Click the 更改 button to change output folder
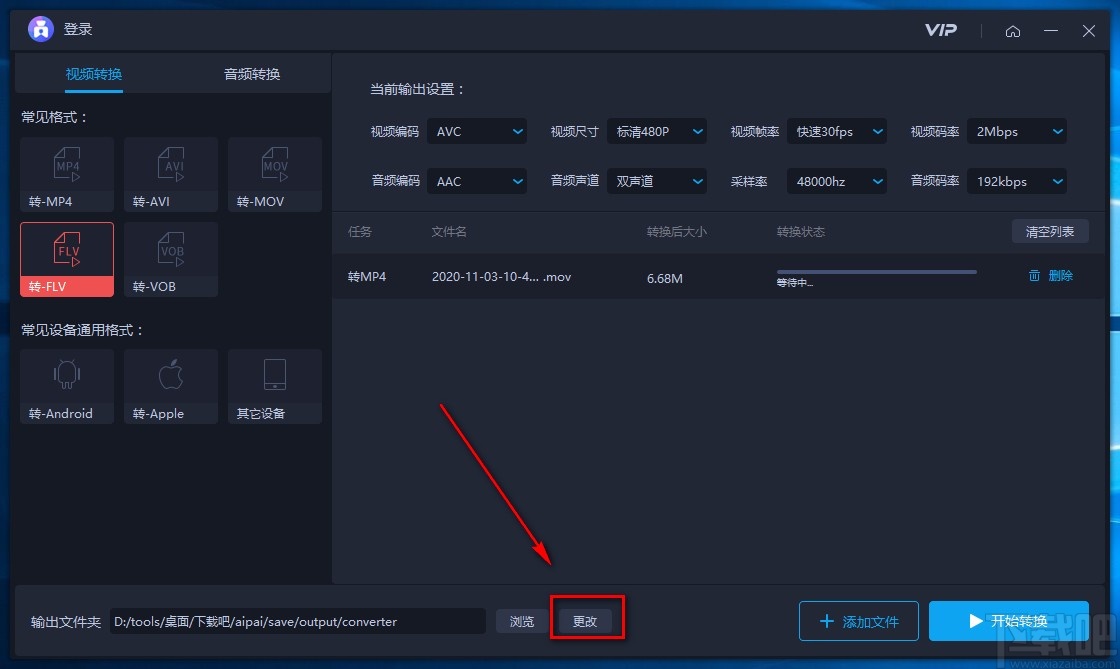Image resolution: width=1120 pixels, height=669 pixels. (x=587, y=621)
